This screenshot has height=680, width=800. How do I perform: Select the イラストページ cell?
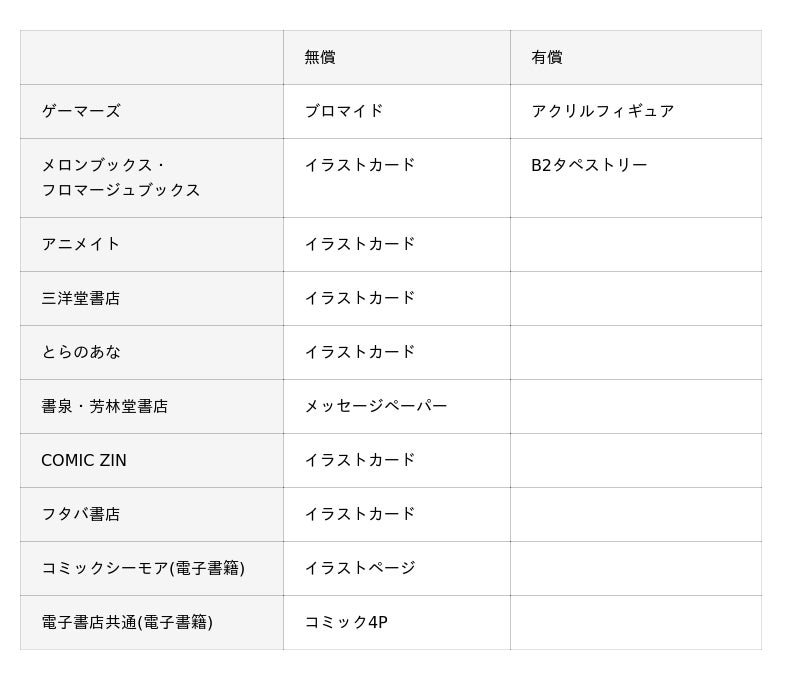coord(360,568)
